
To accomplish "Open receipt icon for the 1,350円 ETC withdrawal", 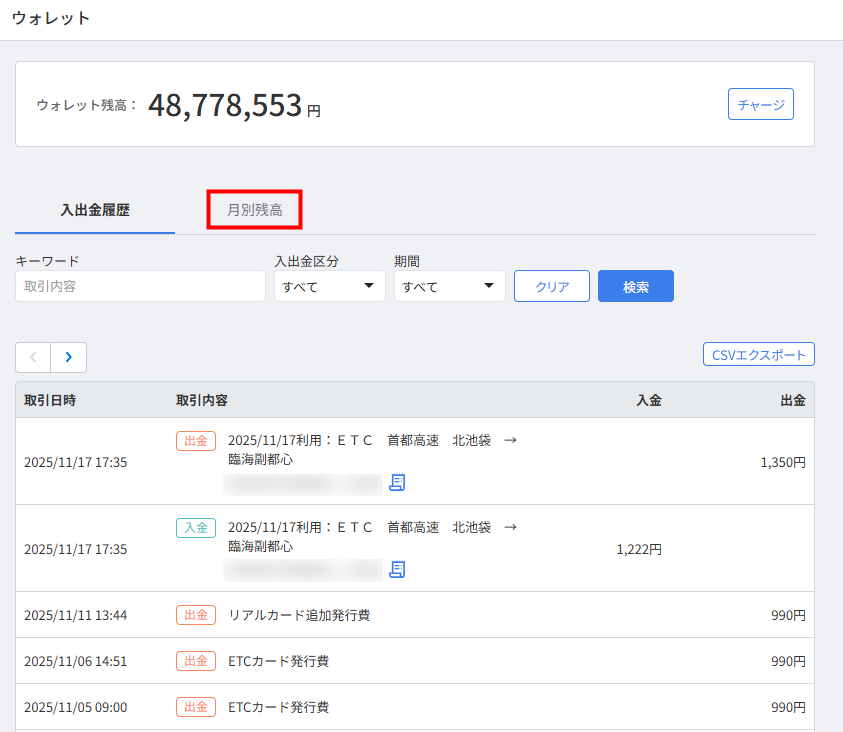I will pyautogui.click(x=397, y=483).
